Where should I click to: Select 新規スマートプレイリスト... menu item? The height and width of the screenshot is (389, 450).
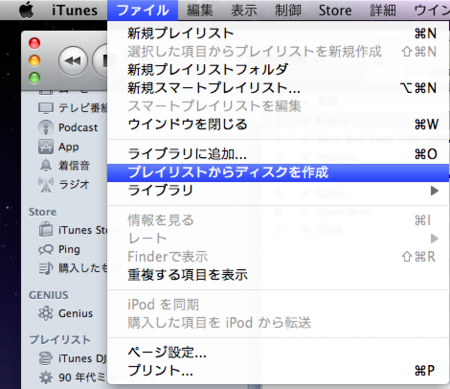coord(278,88)
